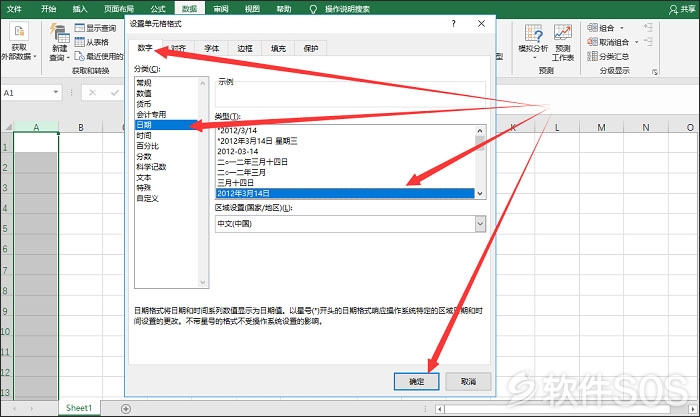Switch to the Page Layout (页面布局) tab
Image resolution: width=700 pixels, height=417 pixels.
[119, 9]
